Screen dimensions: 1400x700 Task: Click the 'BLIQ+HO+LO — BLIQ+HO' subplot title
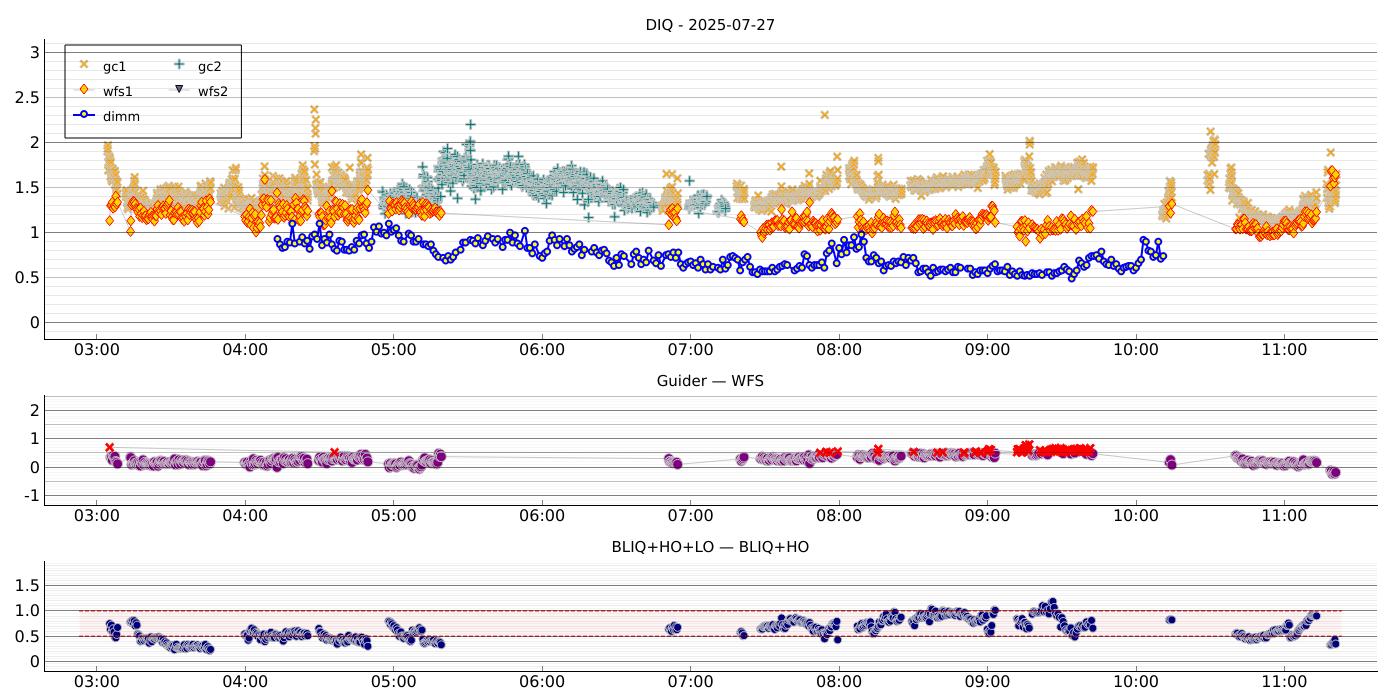710,547
